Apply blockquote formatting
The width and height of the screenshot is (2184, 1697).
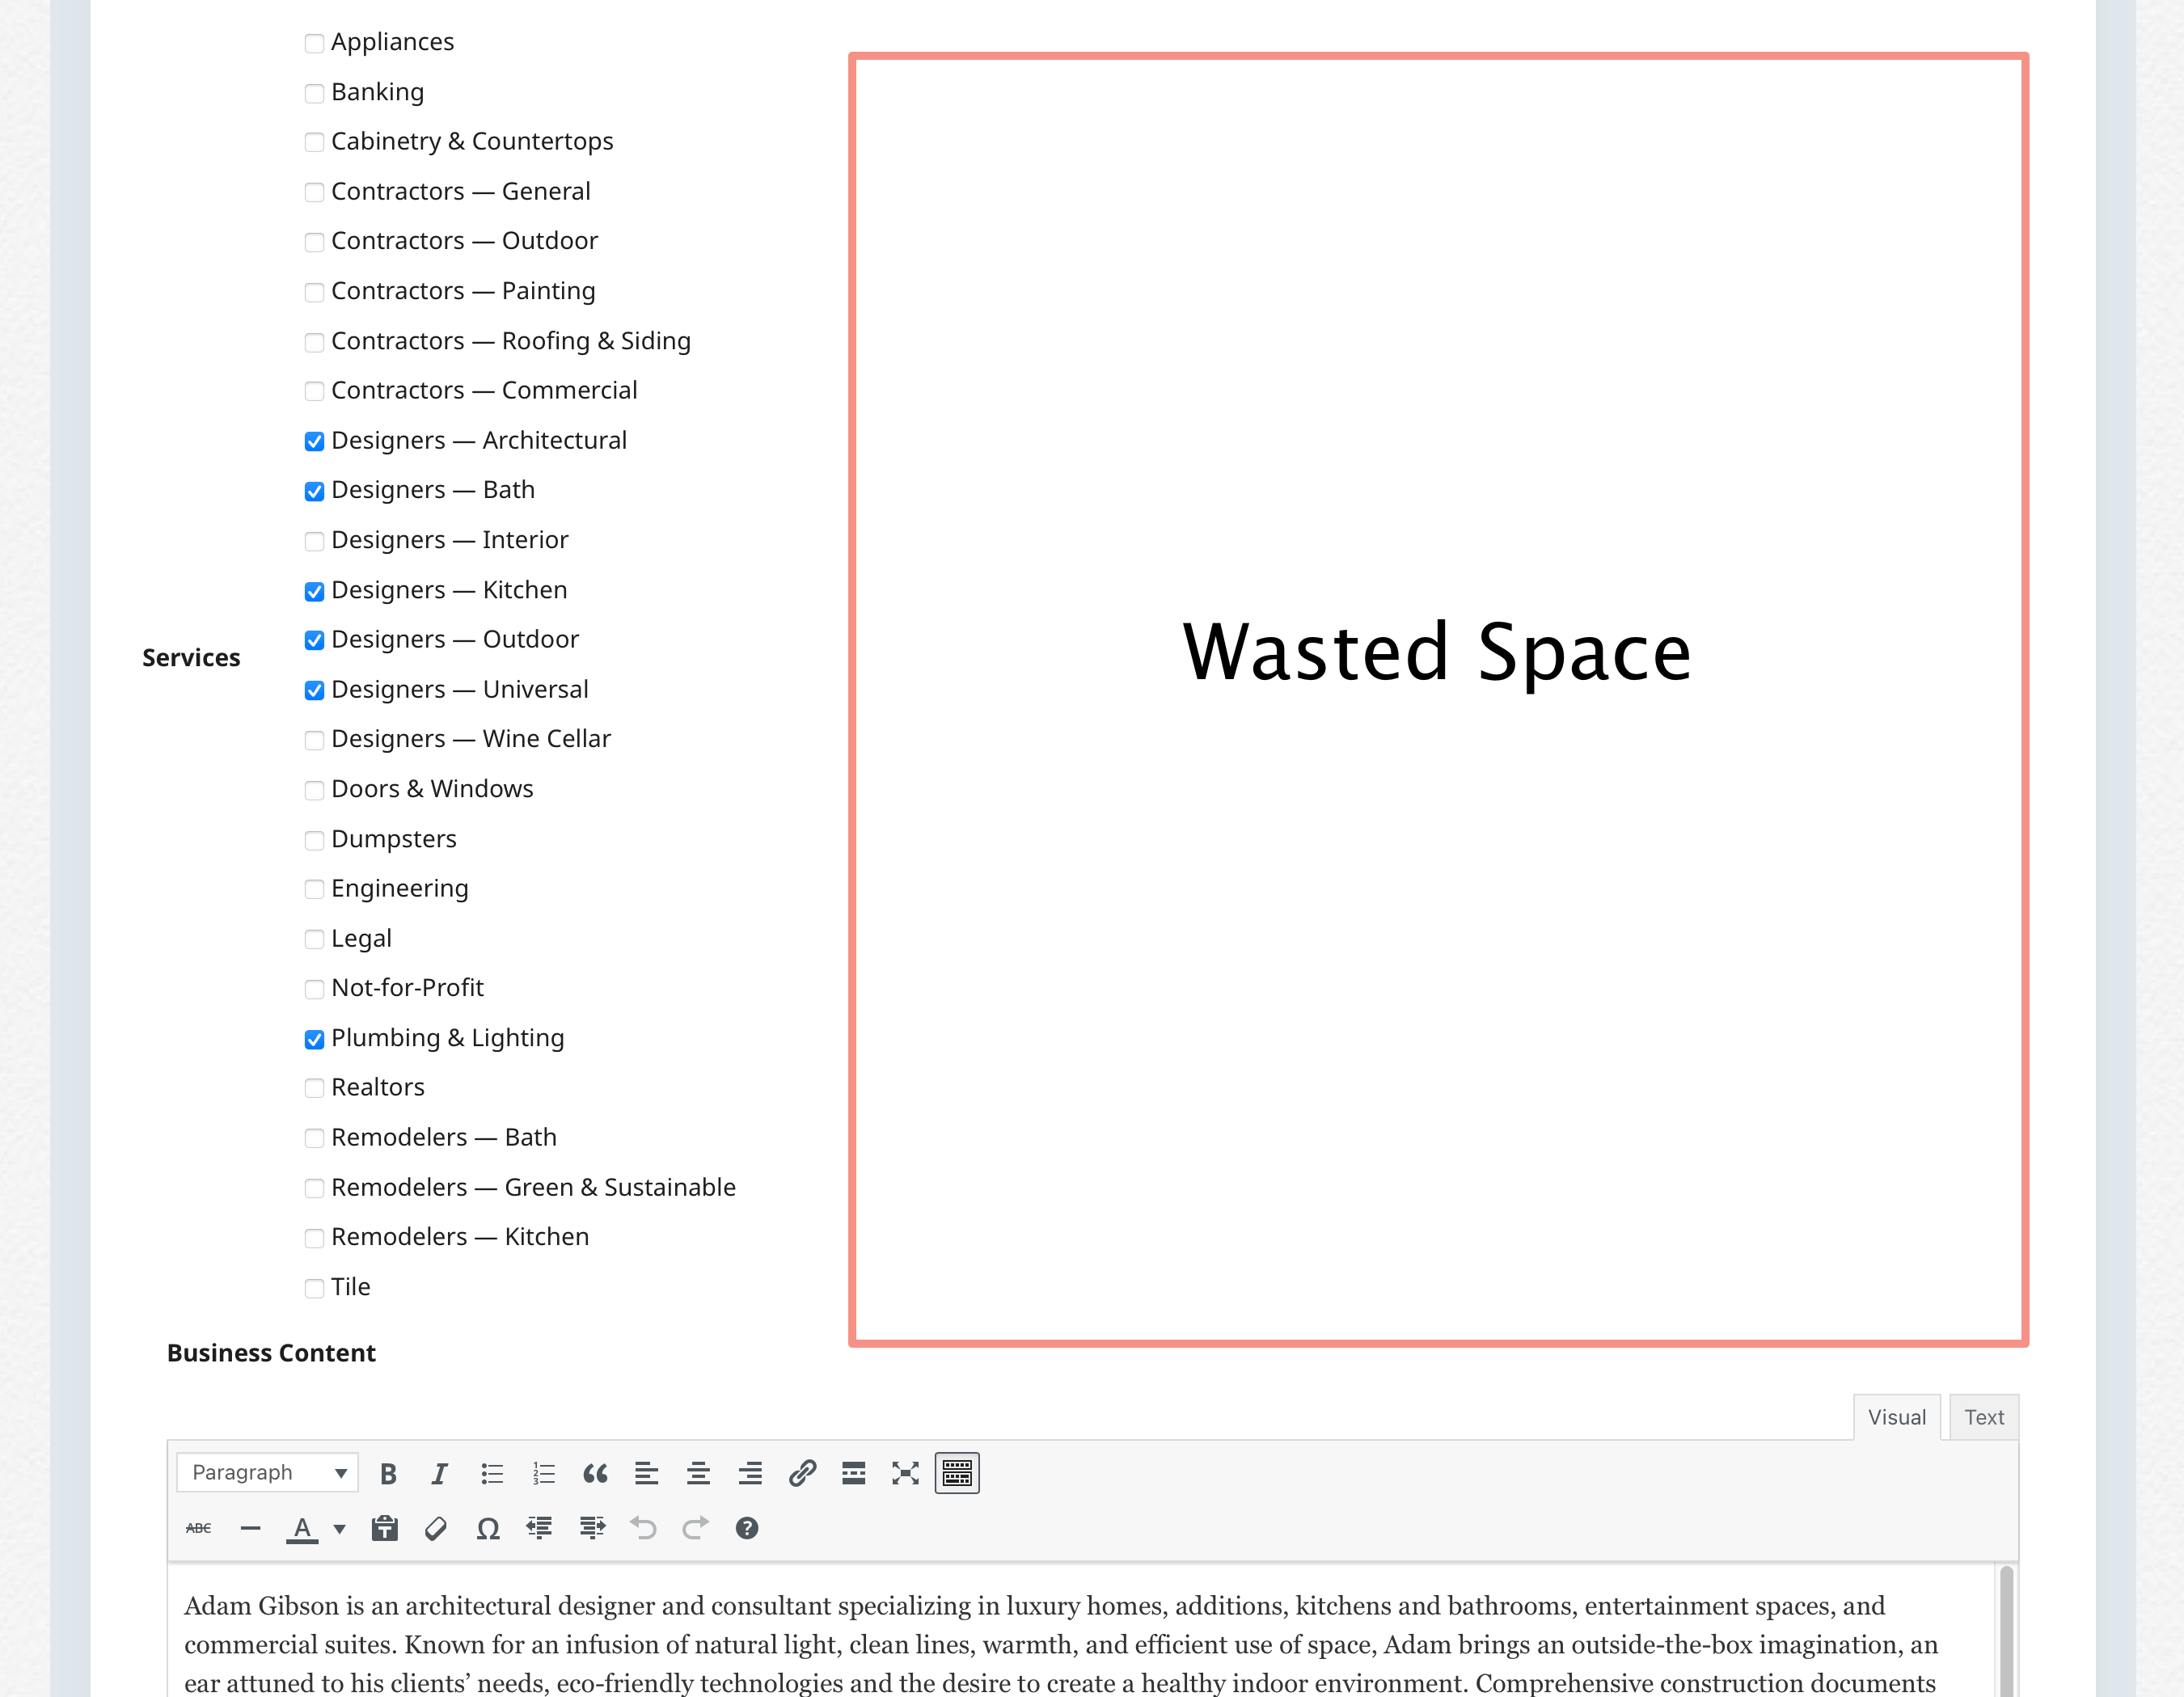(595, 1473)
